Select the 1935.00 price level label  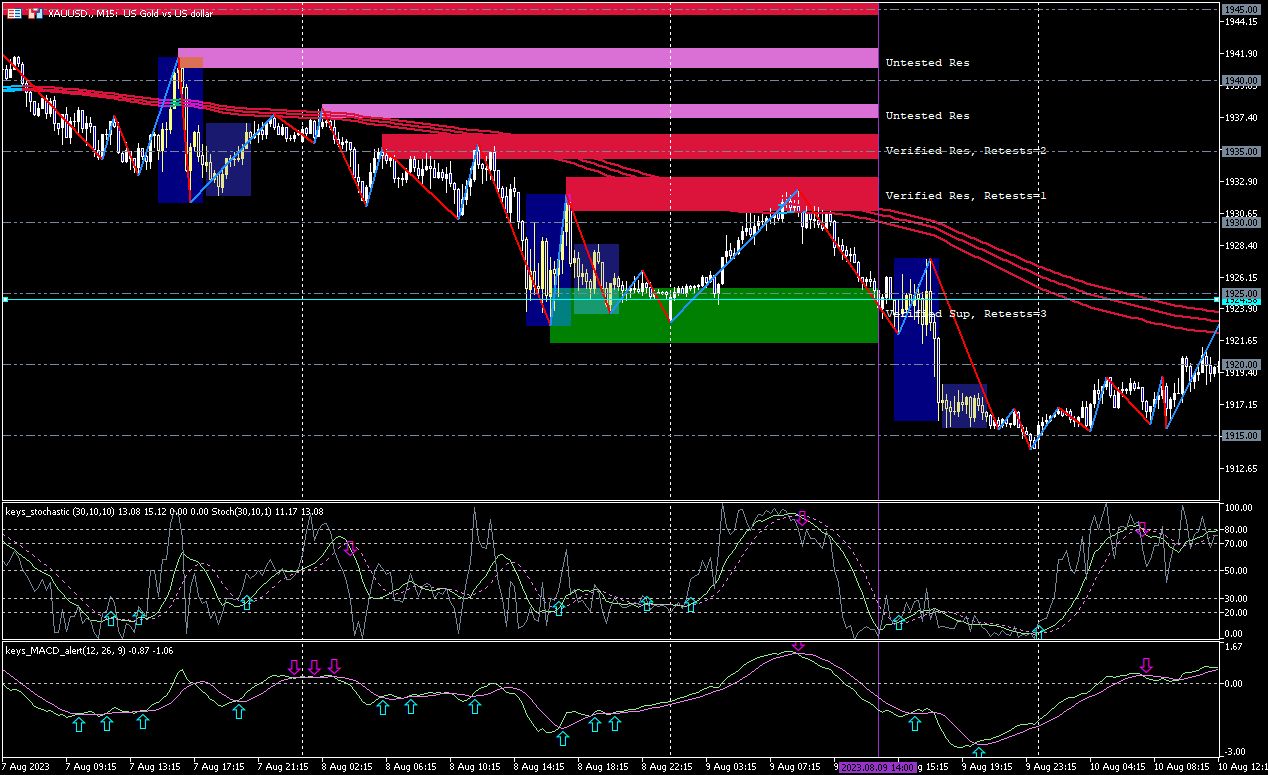coord(1240,151)
